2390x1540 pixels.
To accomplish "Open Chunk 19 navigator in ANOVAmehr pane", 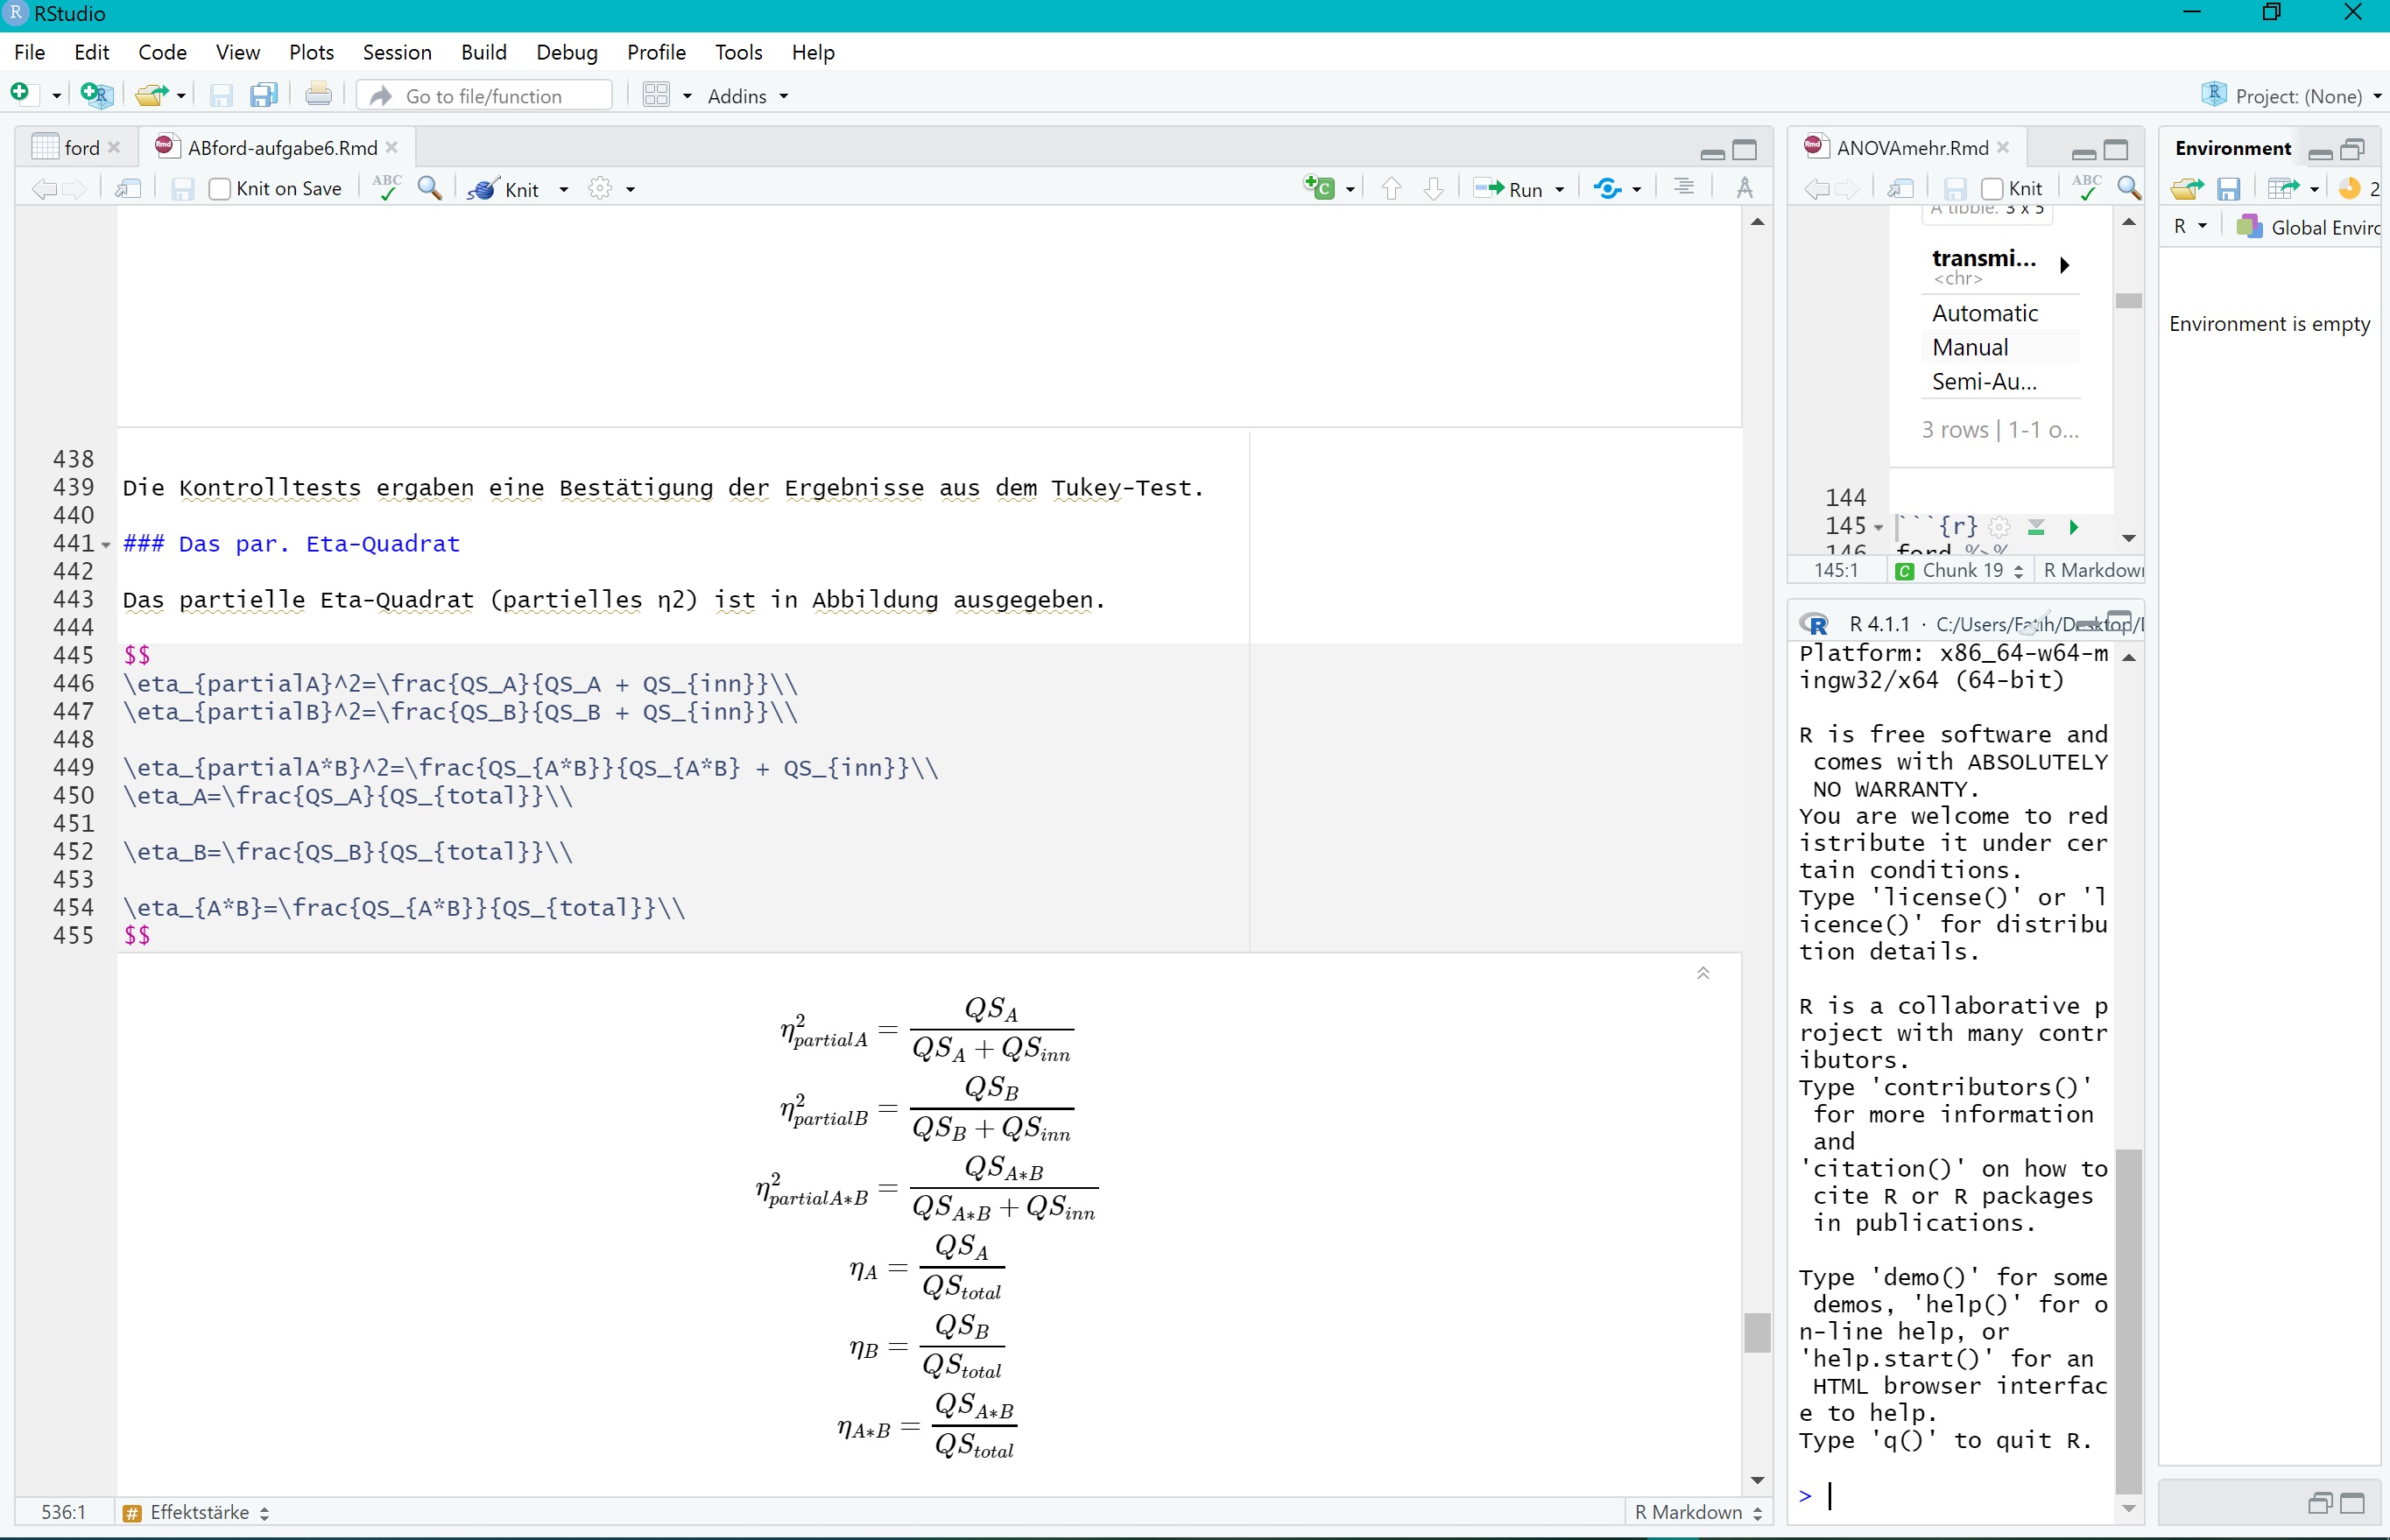I will click(x=1961, y=570).
